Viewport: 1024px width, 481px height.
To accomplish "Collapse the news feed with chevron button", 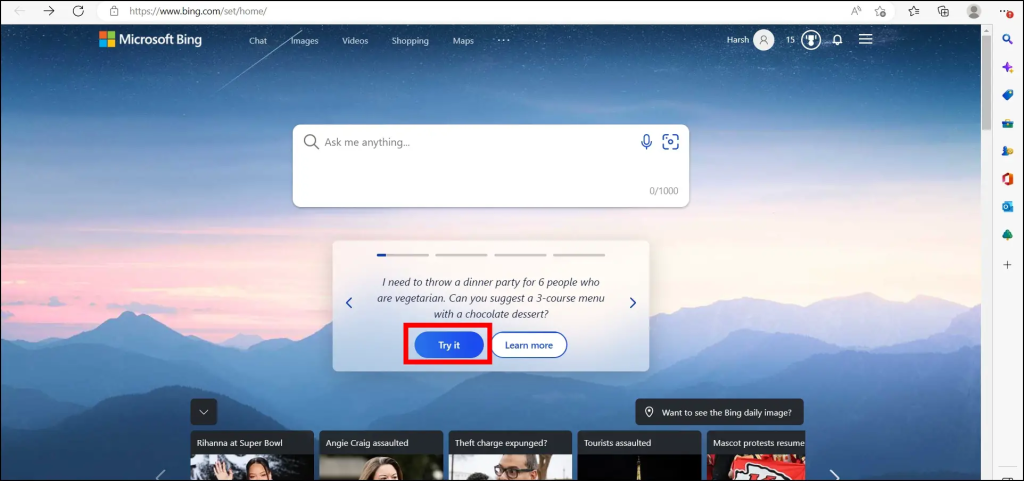I will tap(204, 411).
